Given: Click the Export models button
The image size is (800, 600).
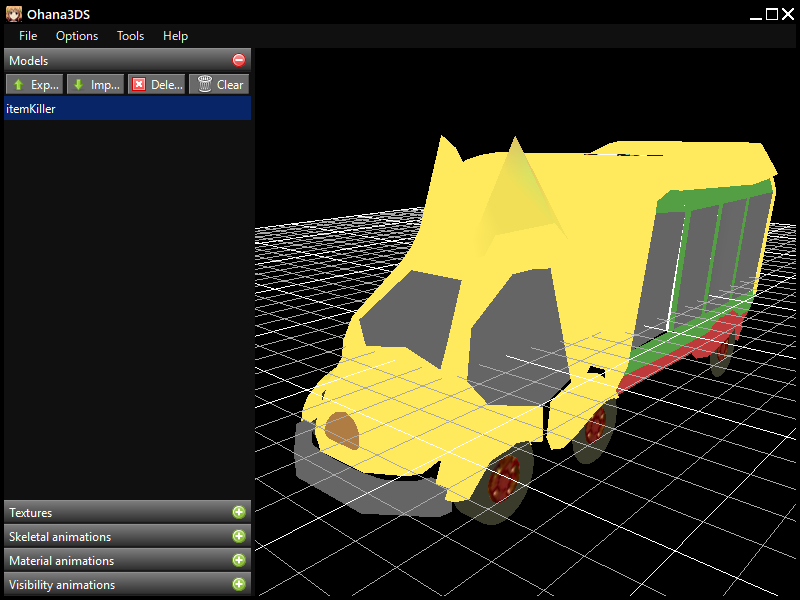Looking at the screenshot, I should tap(35, 85).
